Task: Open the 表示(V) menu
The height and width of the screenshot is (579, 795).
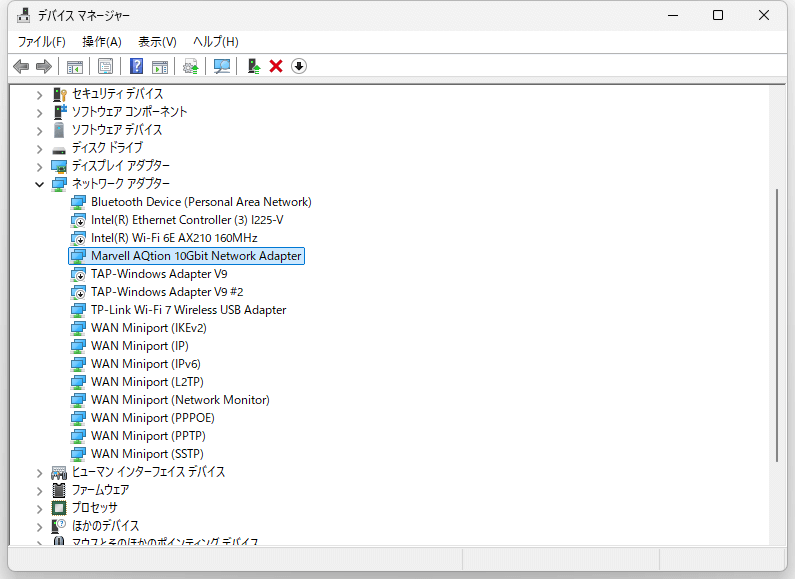Action: pyautogui.click(x=157, y=41)
